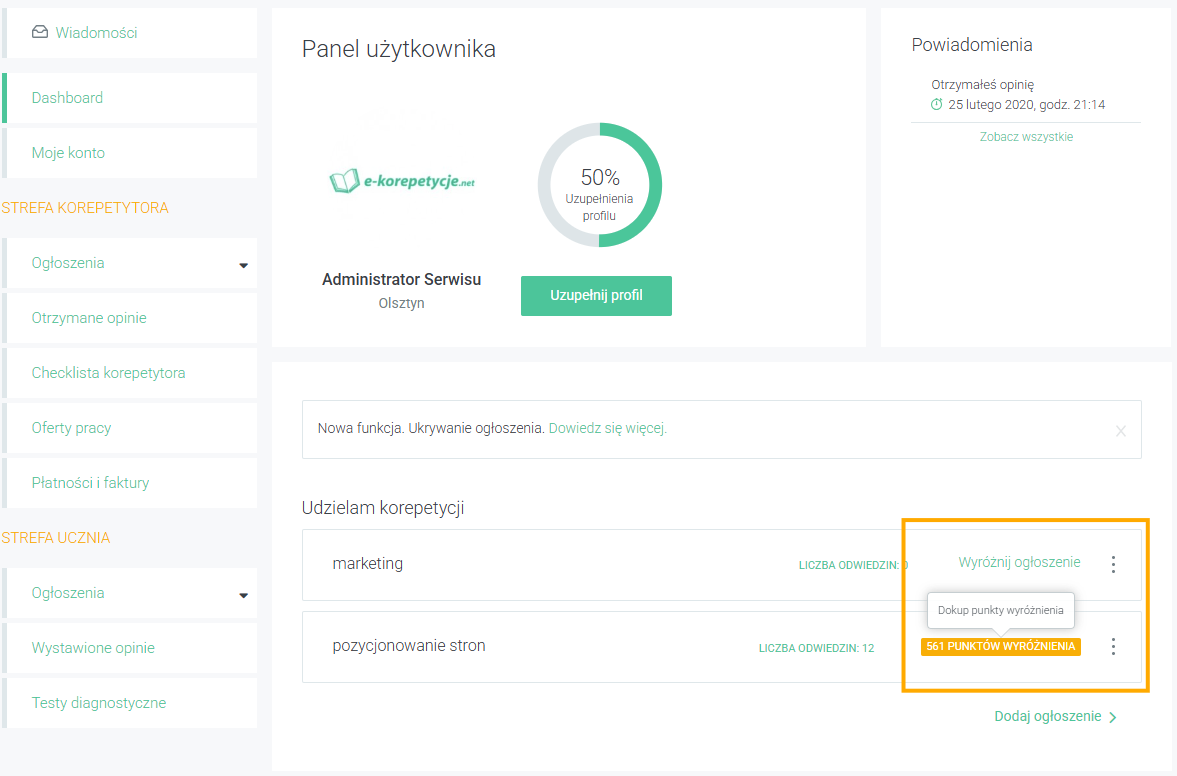Open Płatności i faktury section
The width and height of the screenshot is (1177, 776).
point(131,483)
